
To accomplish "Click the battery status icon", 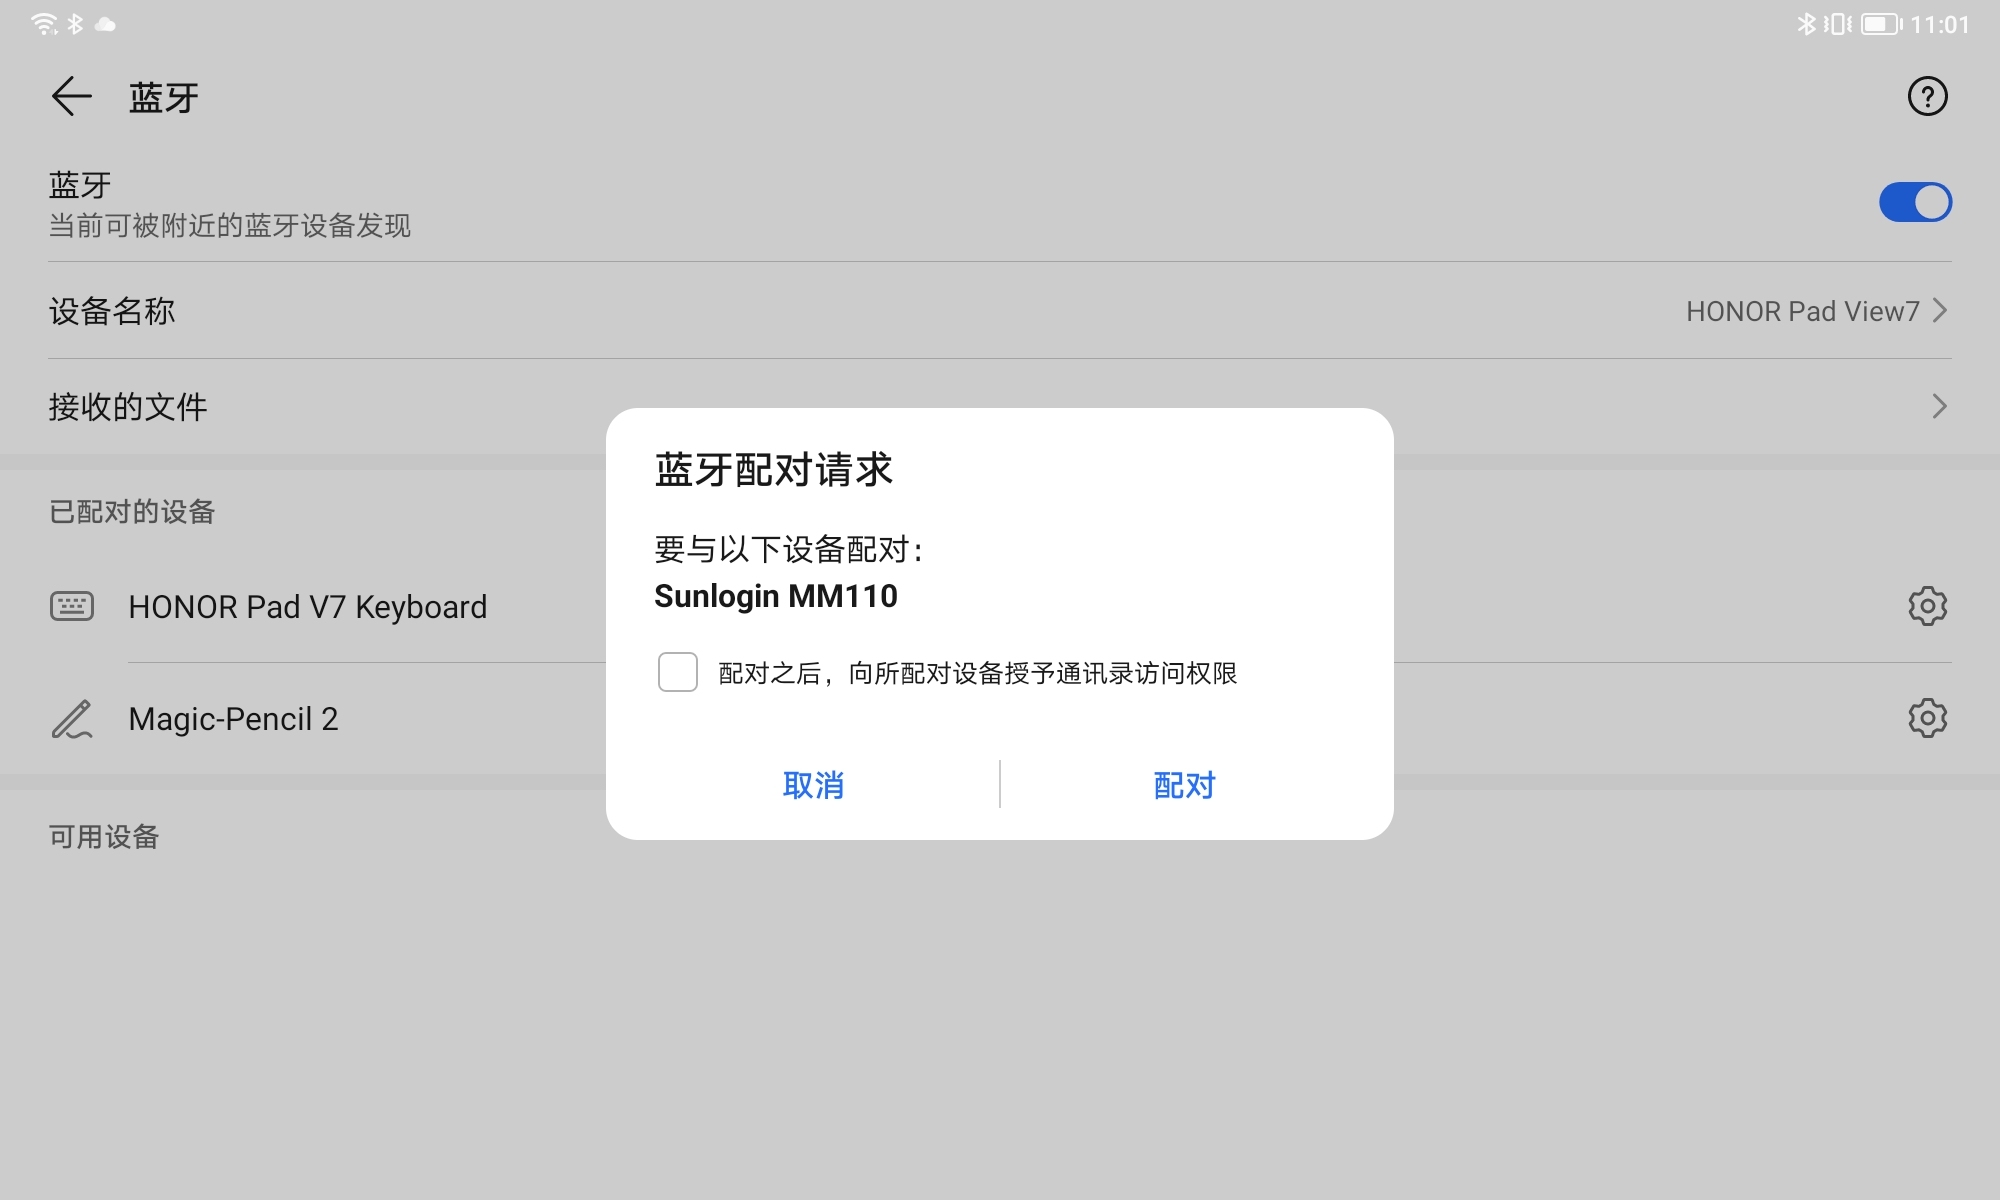I will tap(1881, 24).
